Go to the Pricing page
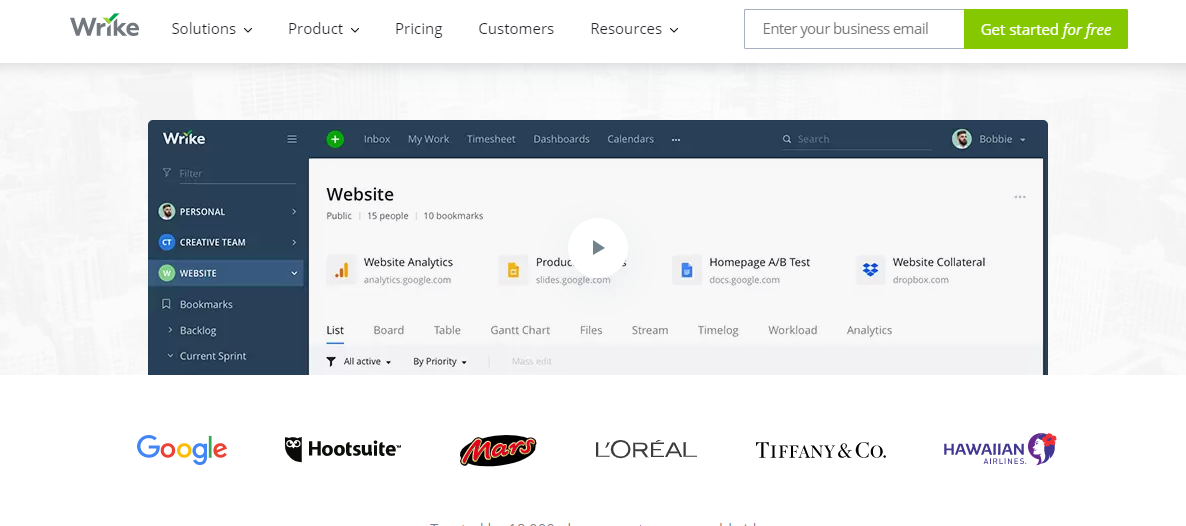The height and width of the screenshot is (526, 1186). point(418,29)
